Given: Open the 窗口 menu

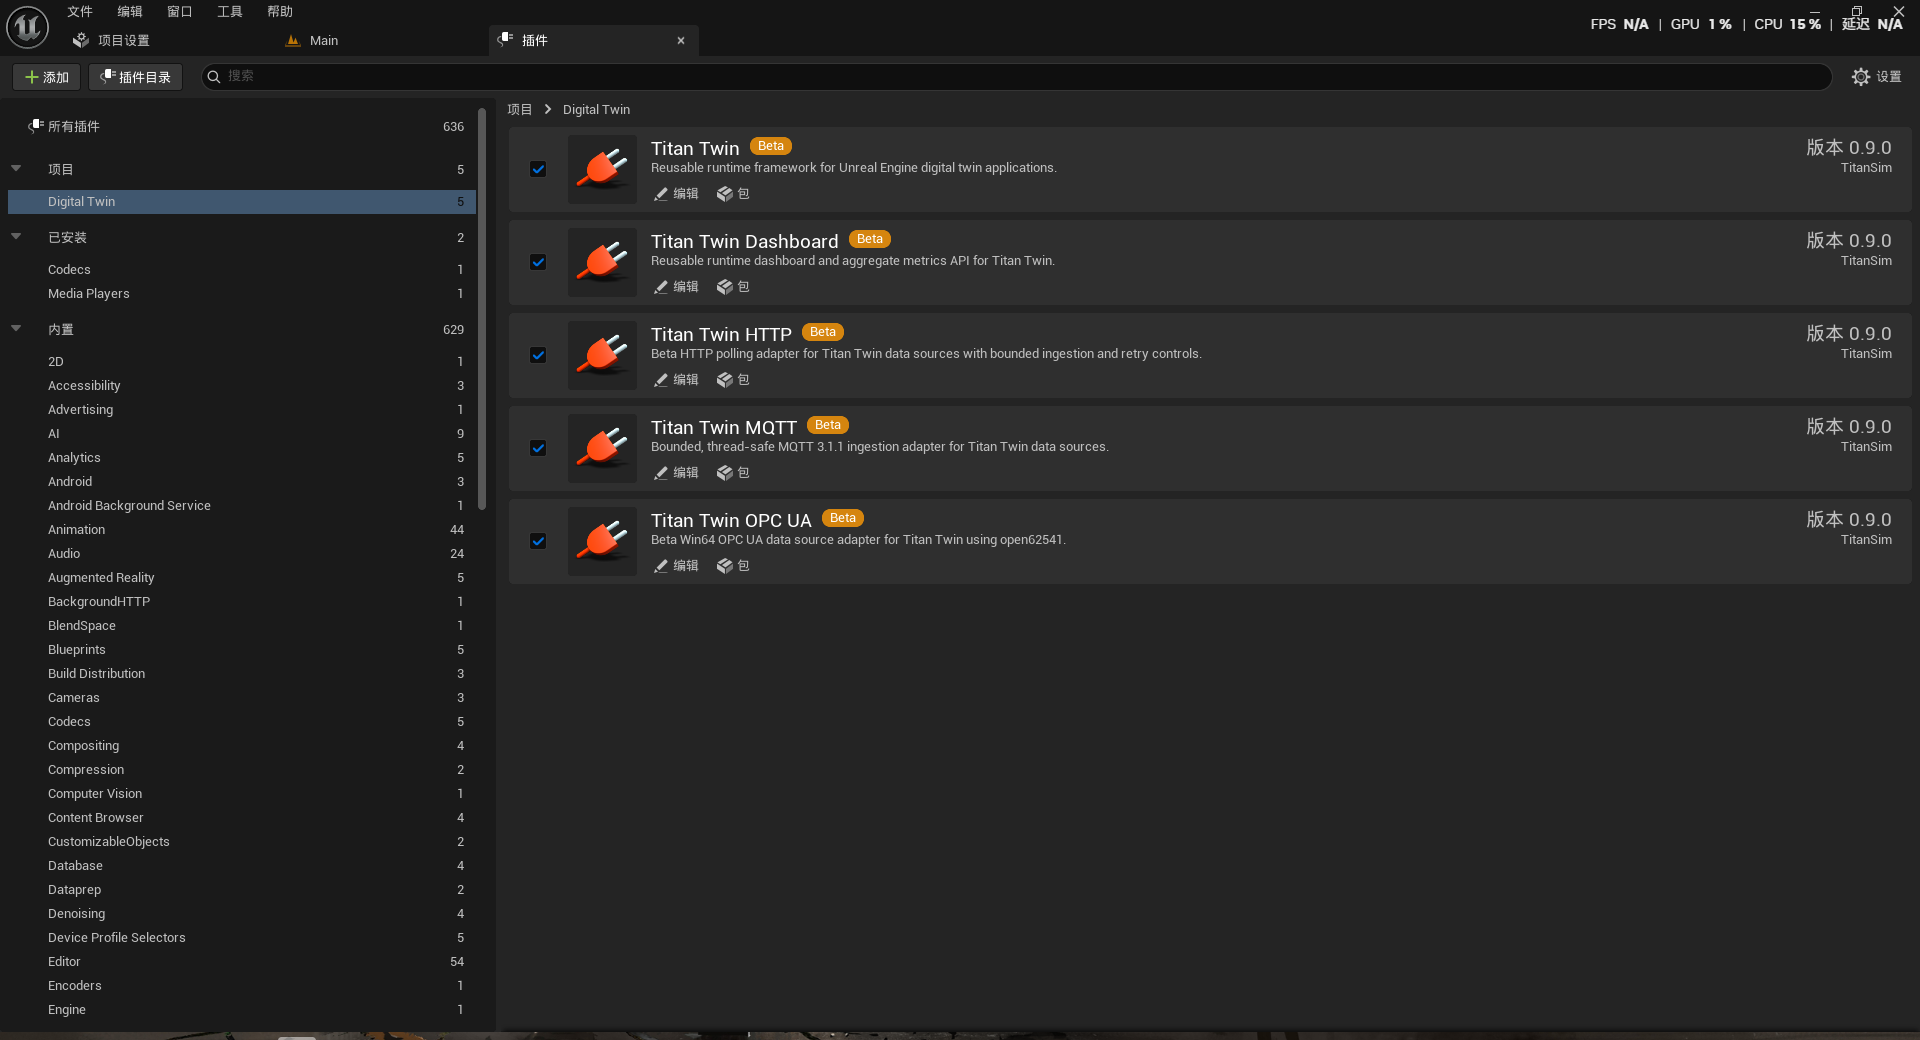Looking at the screenshot, I should point(180,12).
